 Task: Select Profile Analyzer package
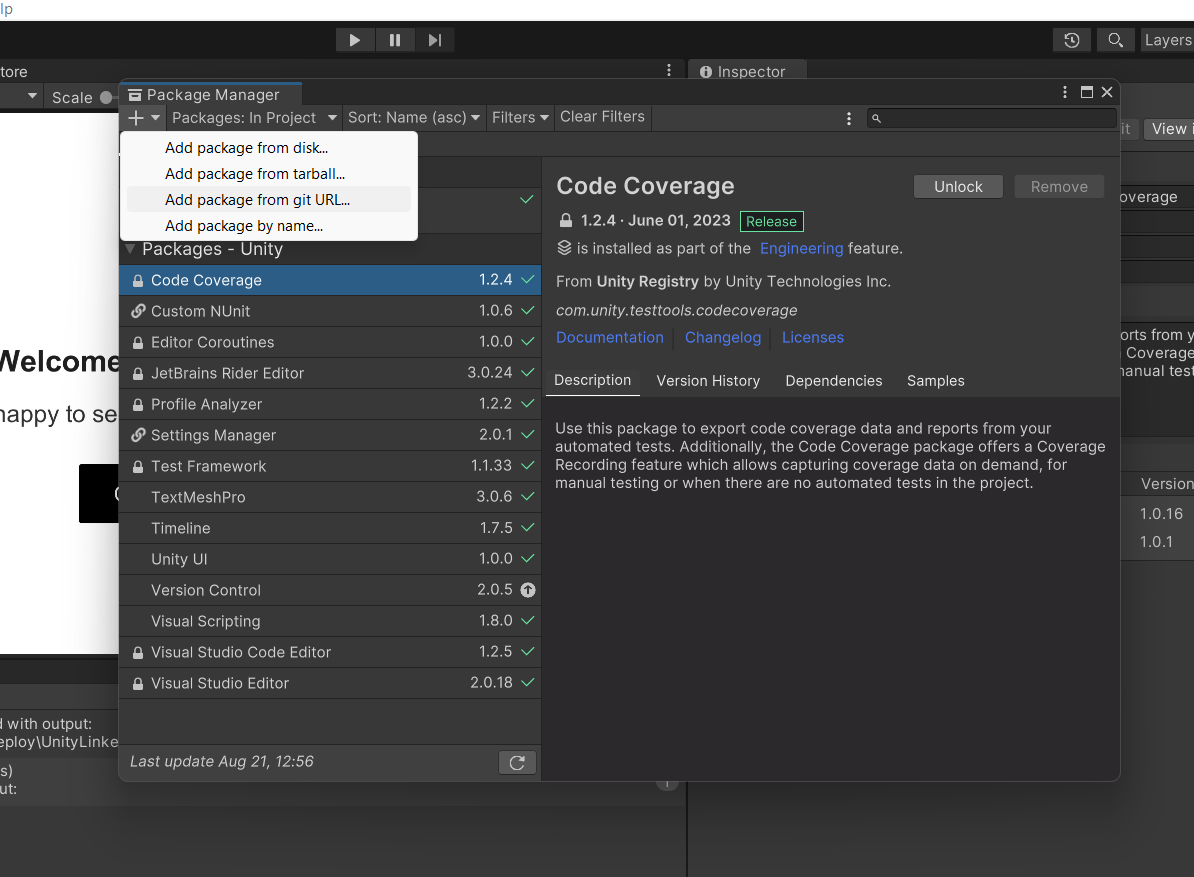point(330,404)
